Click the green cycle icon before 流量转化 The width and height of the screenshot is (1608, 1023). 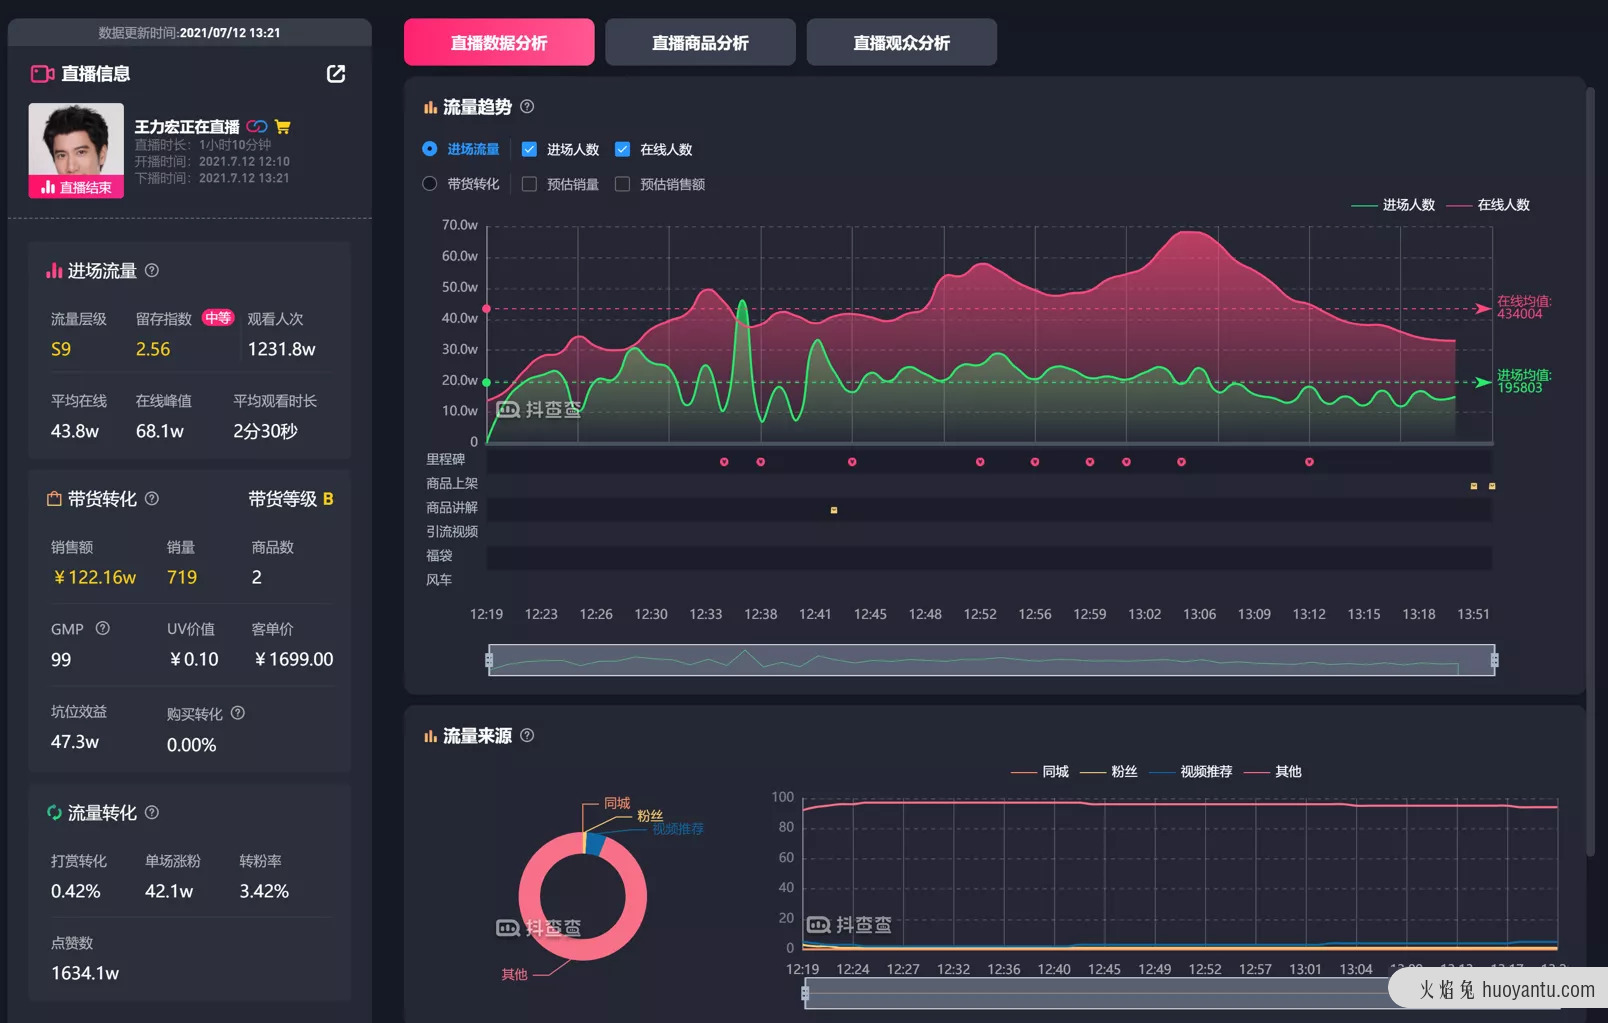pos(54,812)
